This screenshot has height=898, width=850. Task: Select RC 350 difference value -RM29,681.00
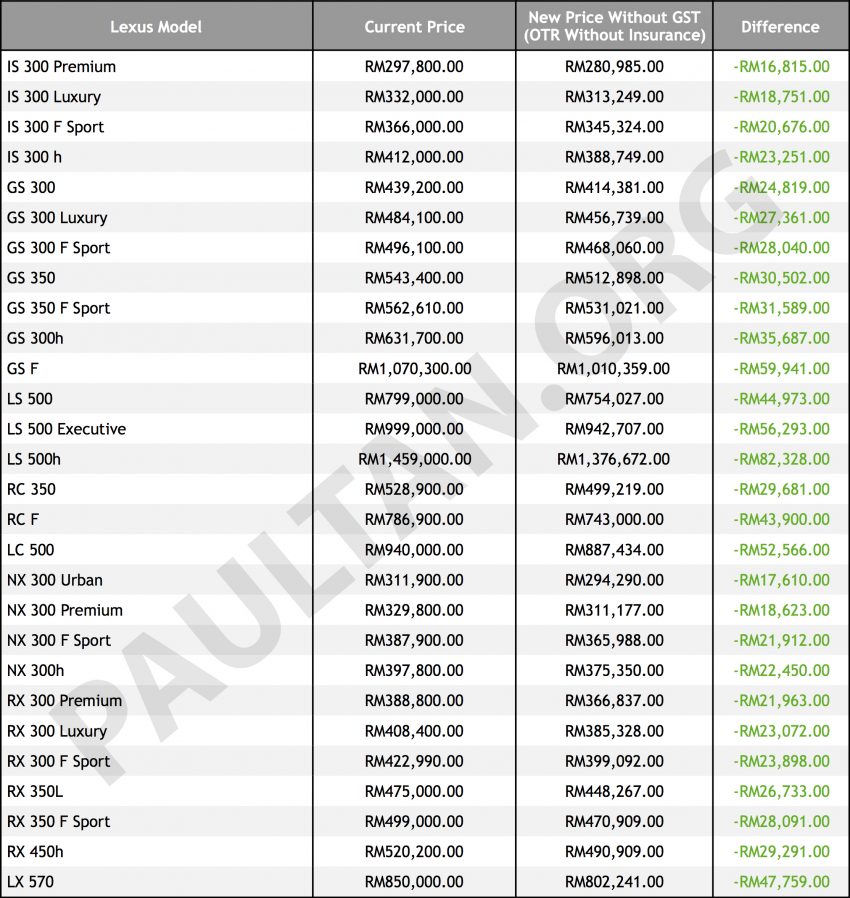coord(781,489)
